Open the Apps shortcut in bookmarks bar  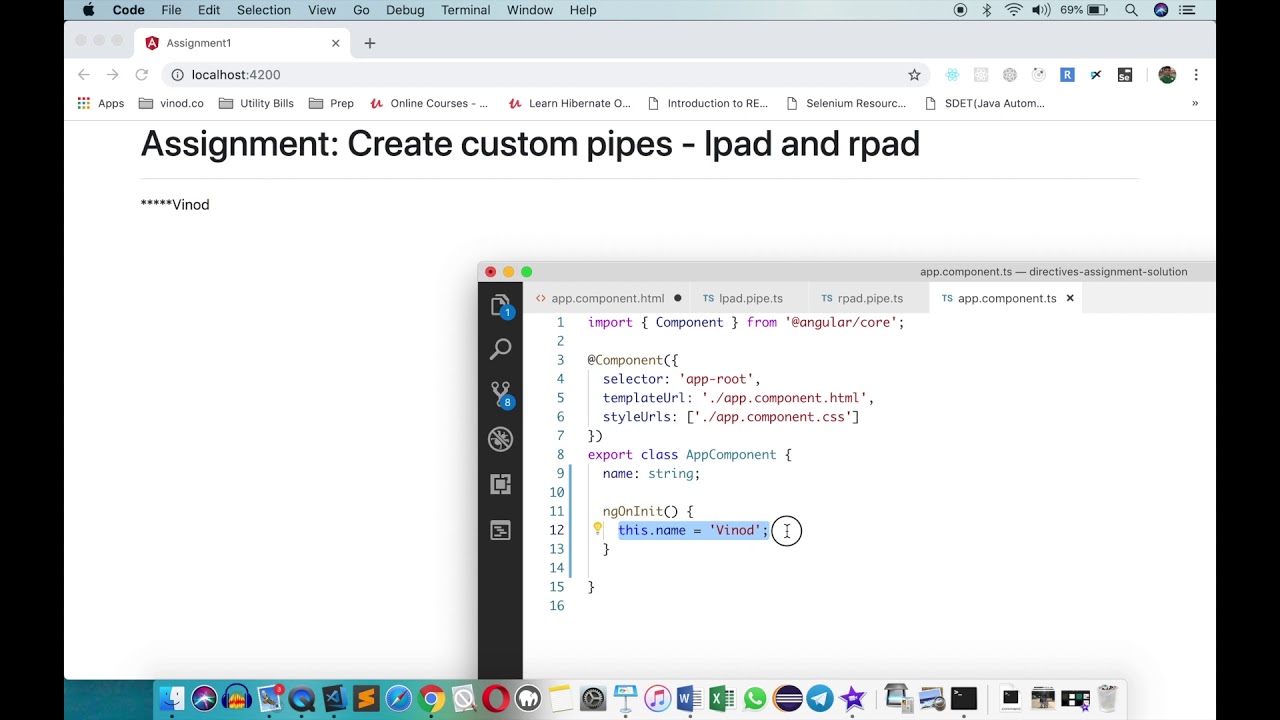pos(101,103)
